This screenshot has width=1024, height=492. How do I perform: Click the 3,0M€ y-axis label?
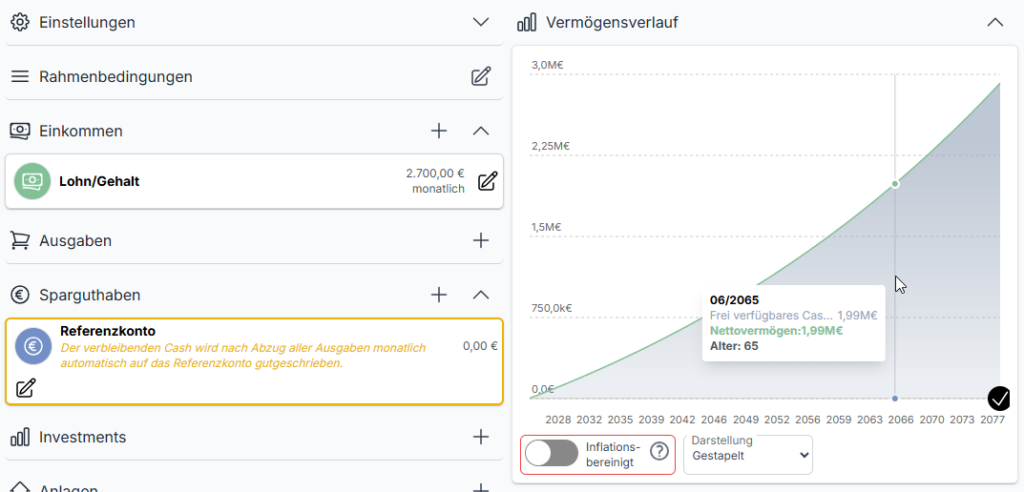548,65
